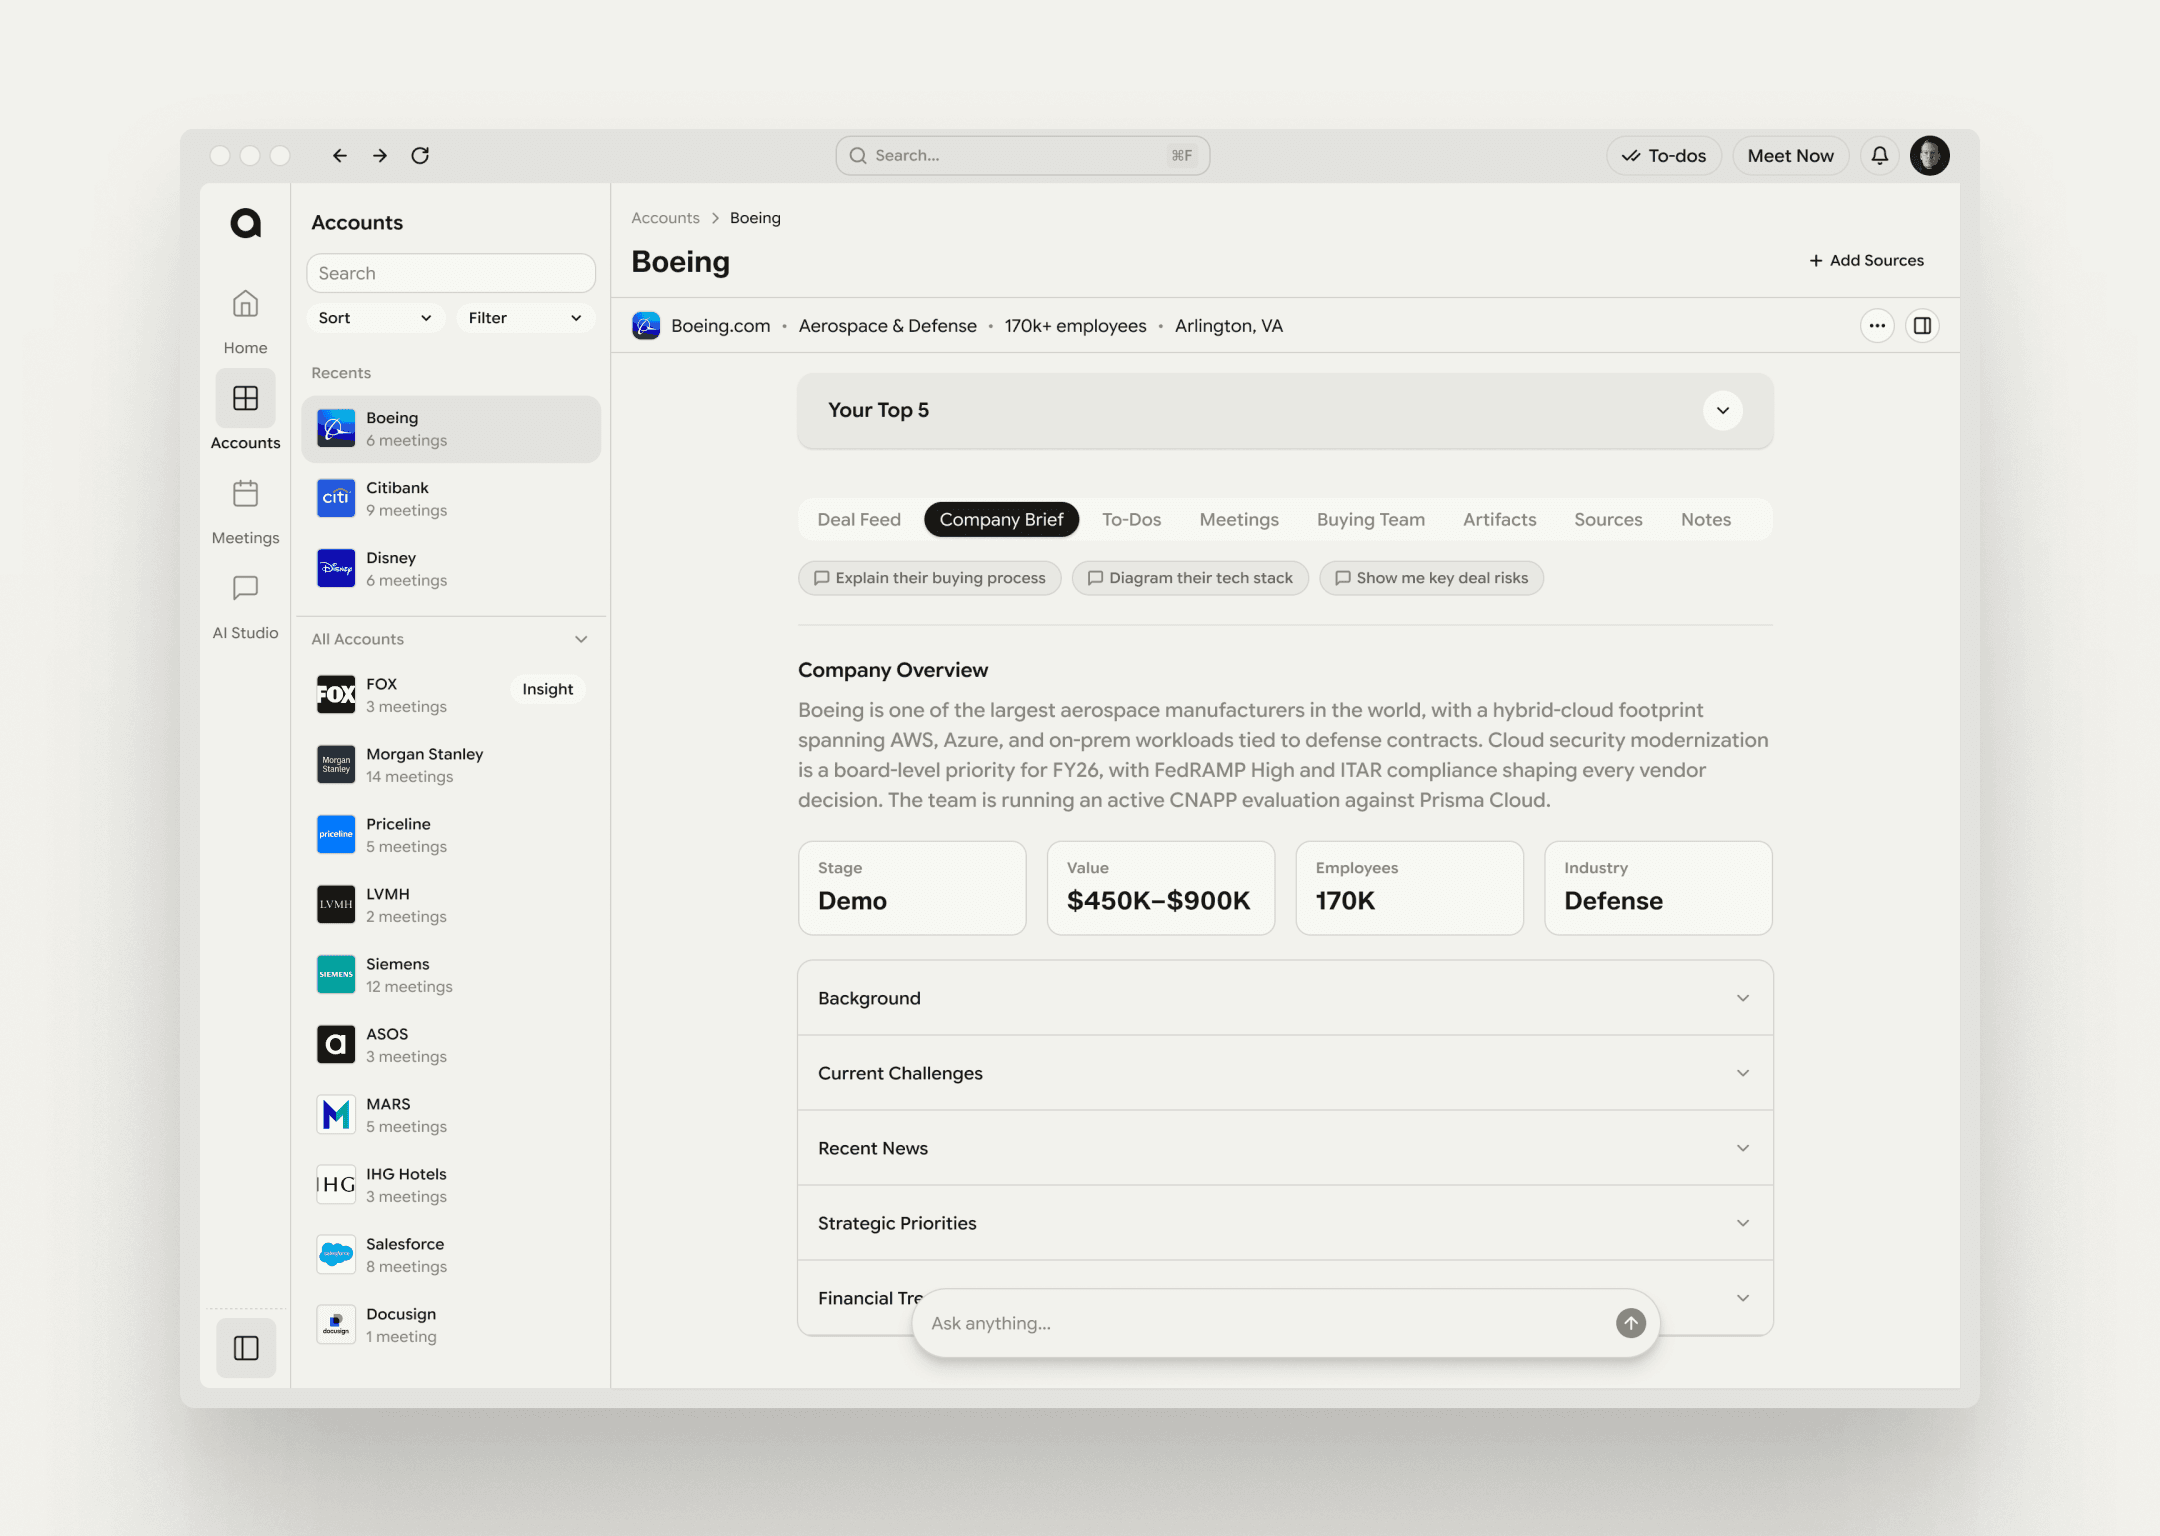Open the Sources tab
The image size is (2160, 1536).
coord(1608,519)
